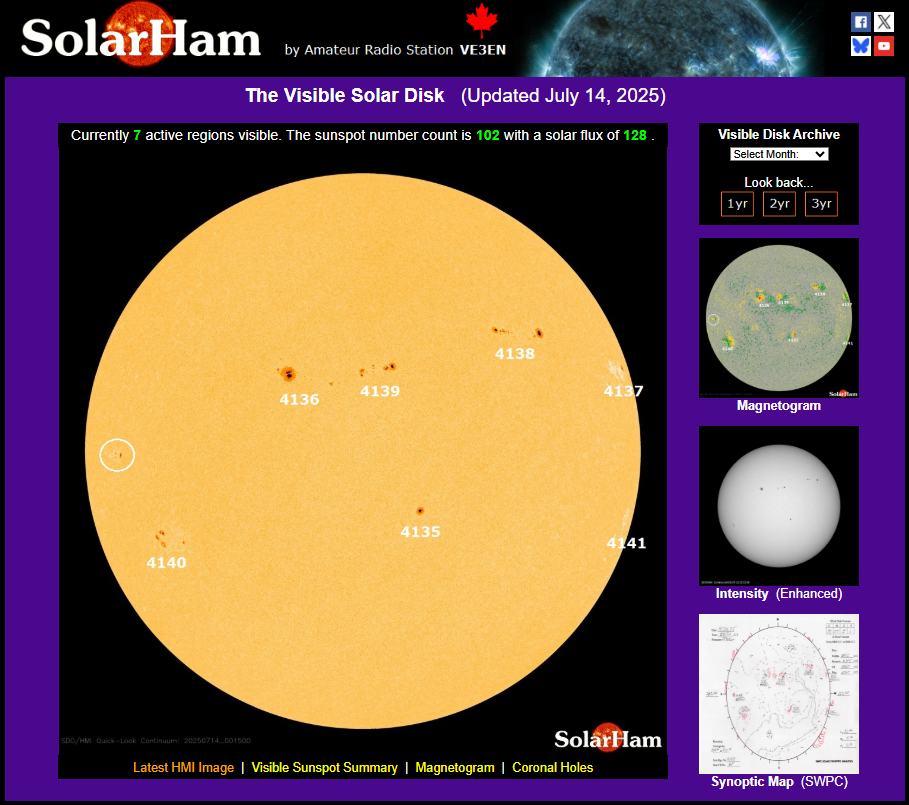Click the red Canadian maple leaf icon

(482, 22)
